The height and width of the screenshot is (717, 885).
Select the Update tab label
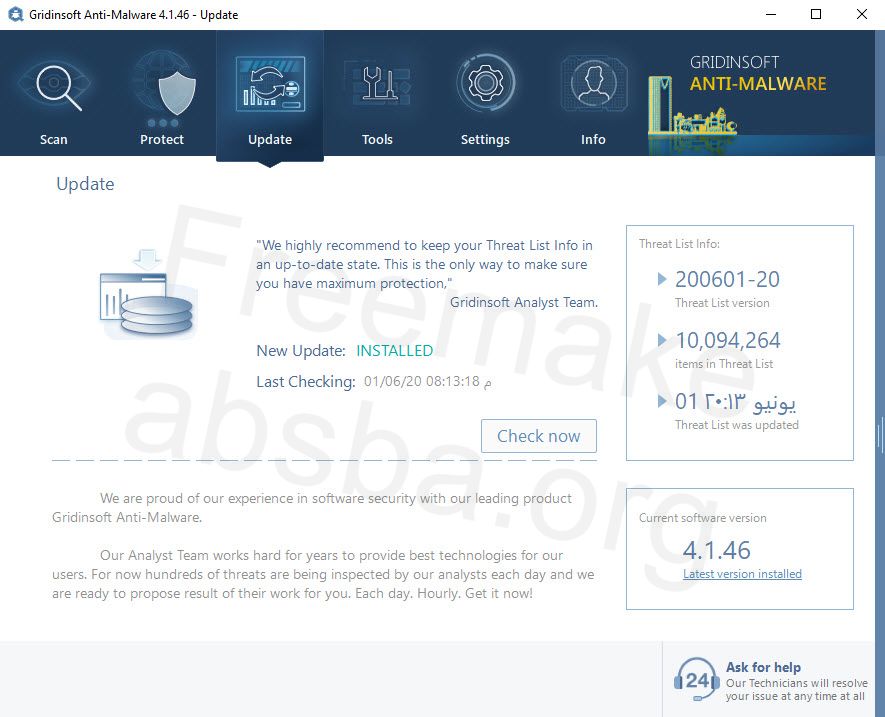(270, 139)
